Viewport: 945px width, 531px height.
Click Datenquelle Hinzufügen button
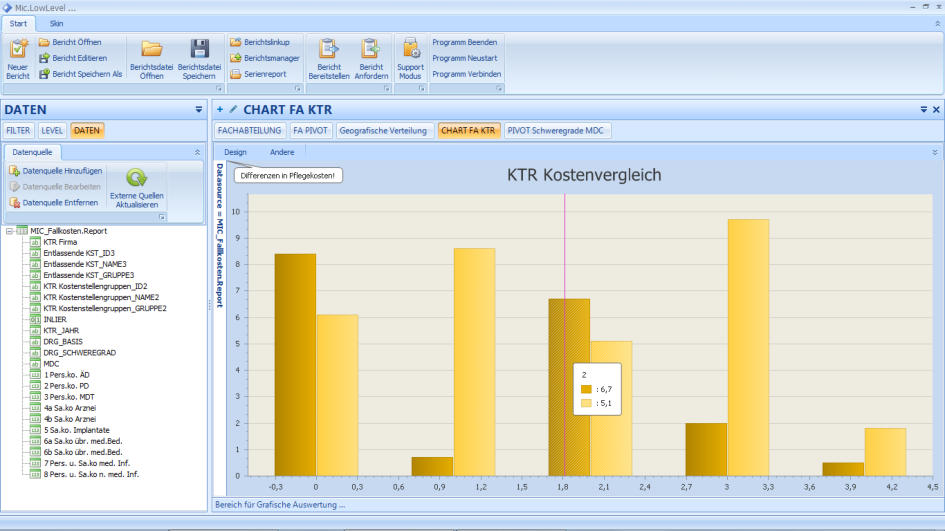[56, 171]
